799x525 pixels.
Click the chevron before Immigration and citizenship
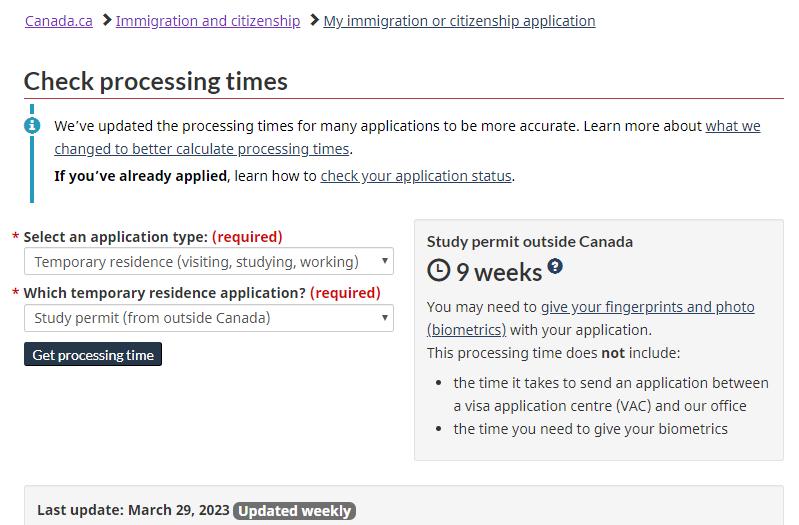[106, 20]
